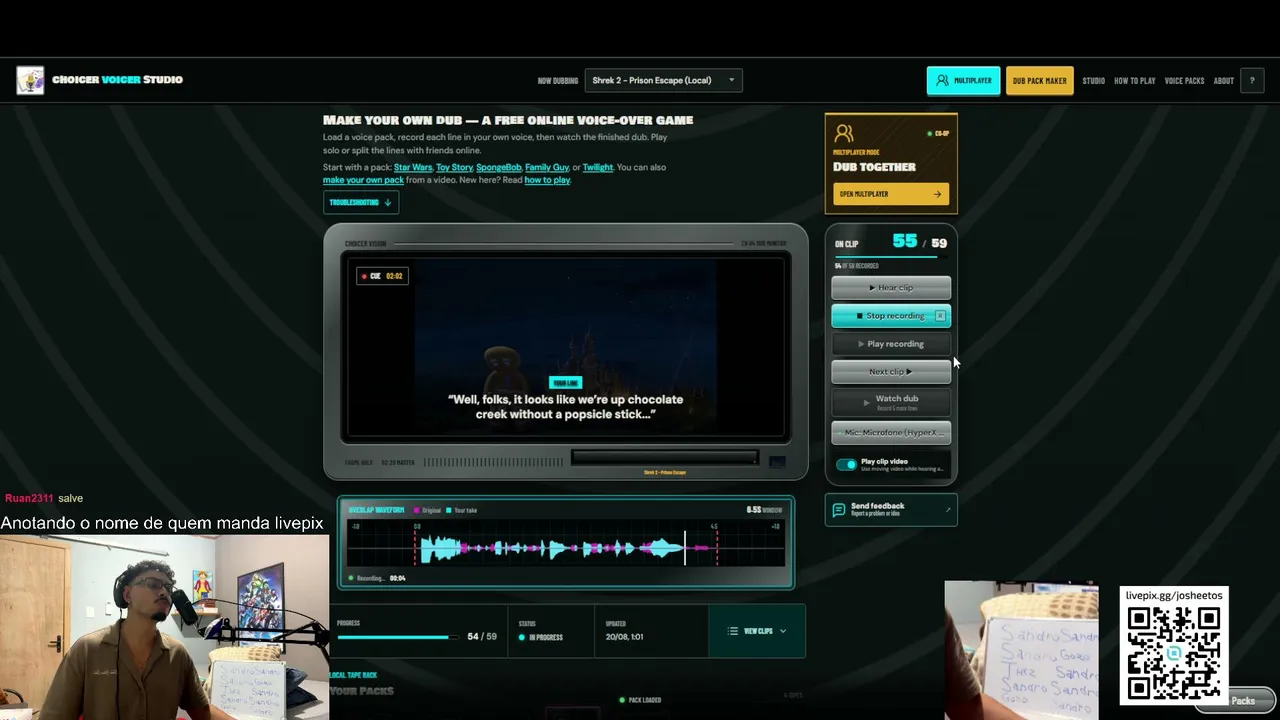Expand the View Clips dropdown

tap(757, 631)
